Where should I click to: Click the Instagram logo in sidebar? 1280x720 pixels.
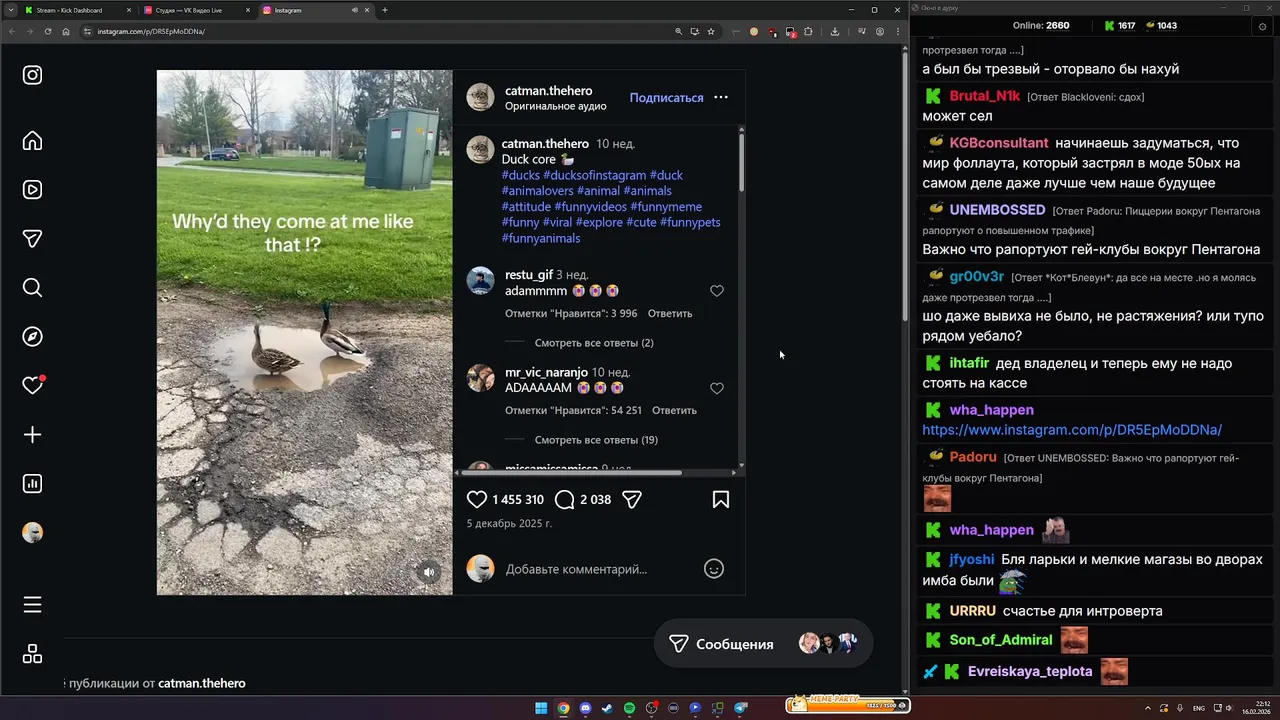pos(32,75)
